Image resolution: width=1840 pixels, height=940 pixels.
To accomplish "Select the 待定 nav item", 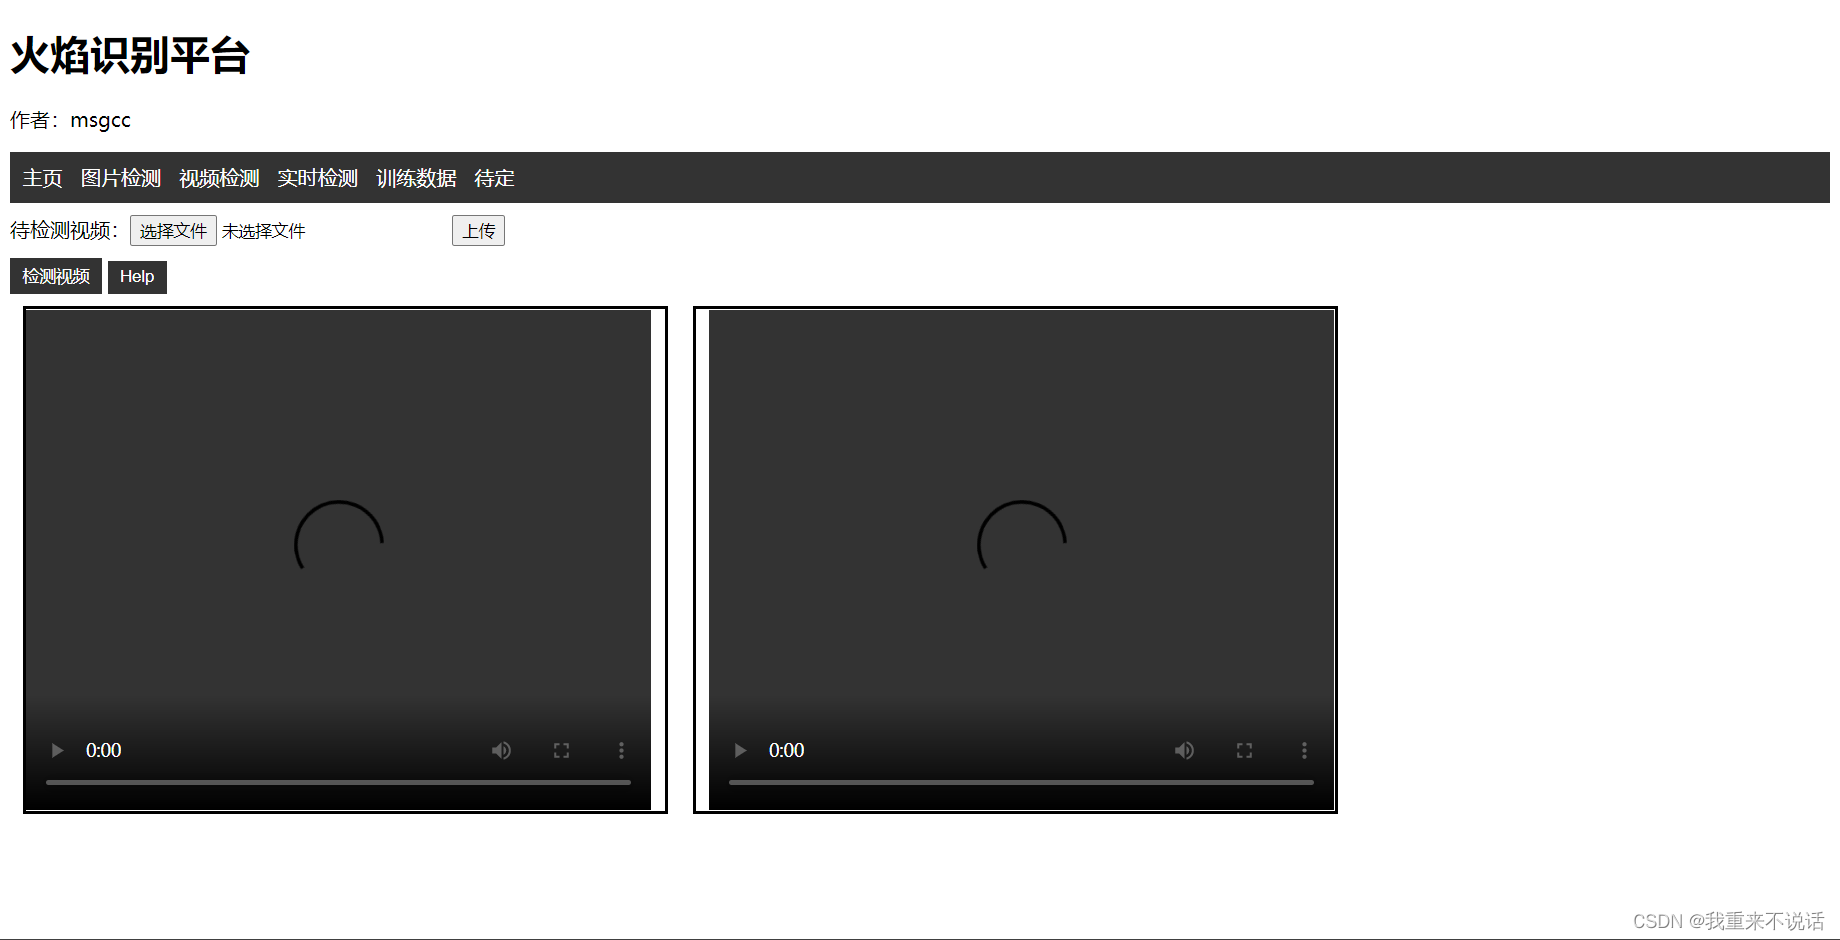I will coord(494,178).
